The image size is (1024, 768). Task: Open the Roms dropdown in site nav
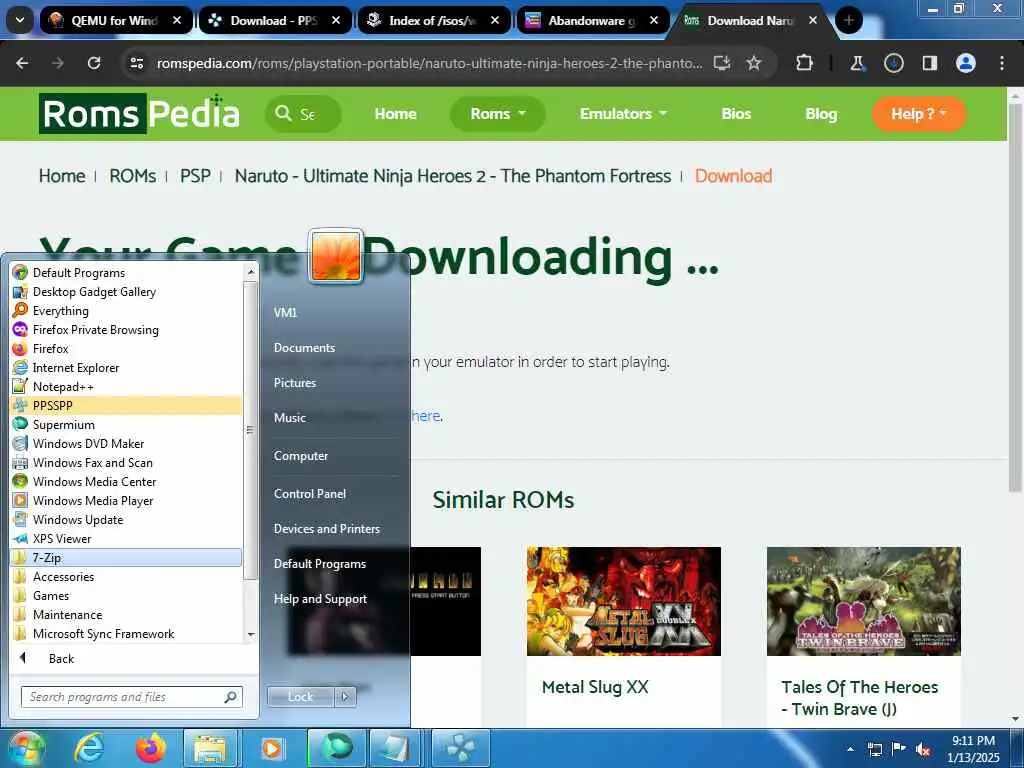pos(498,114)
